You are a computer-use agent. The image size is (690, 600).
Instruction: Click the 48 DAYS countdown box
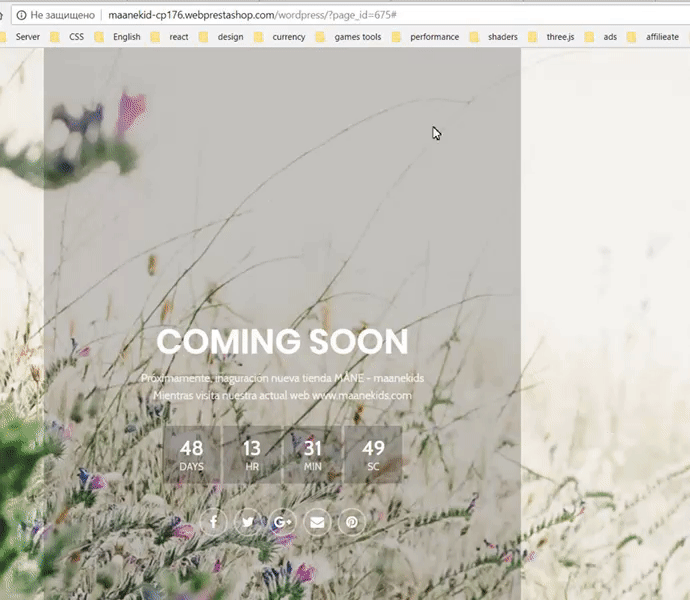pyautogui.click(x=191, y=455)
